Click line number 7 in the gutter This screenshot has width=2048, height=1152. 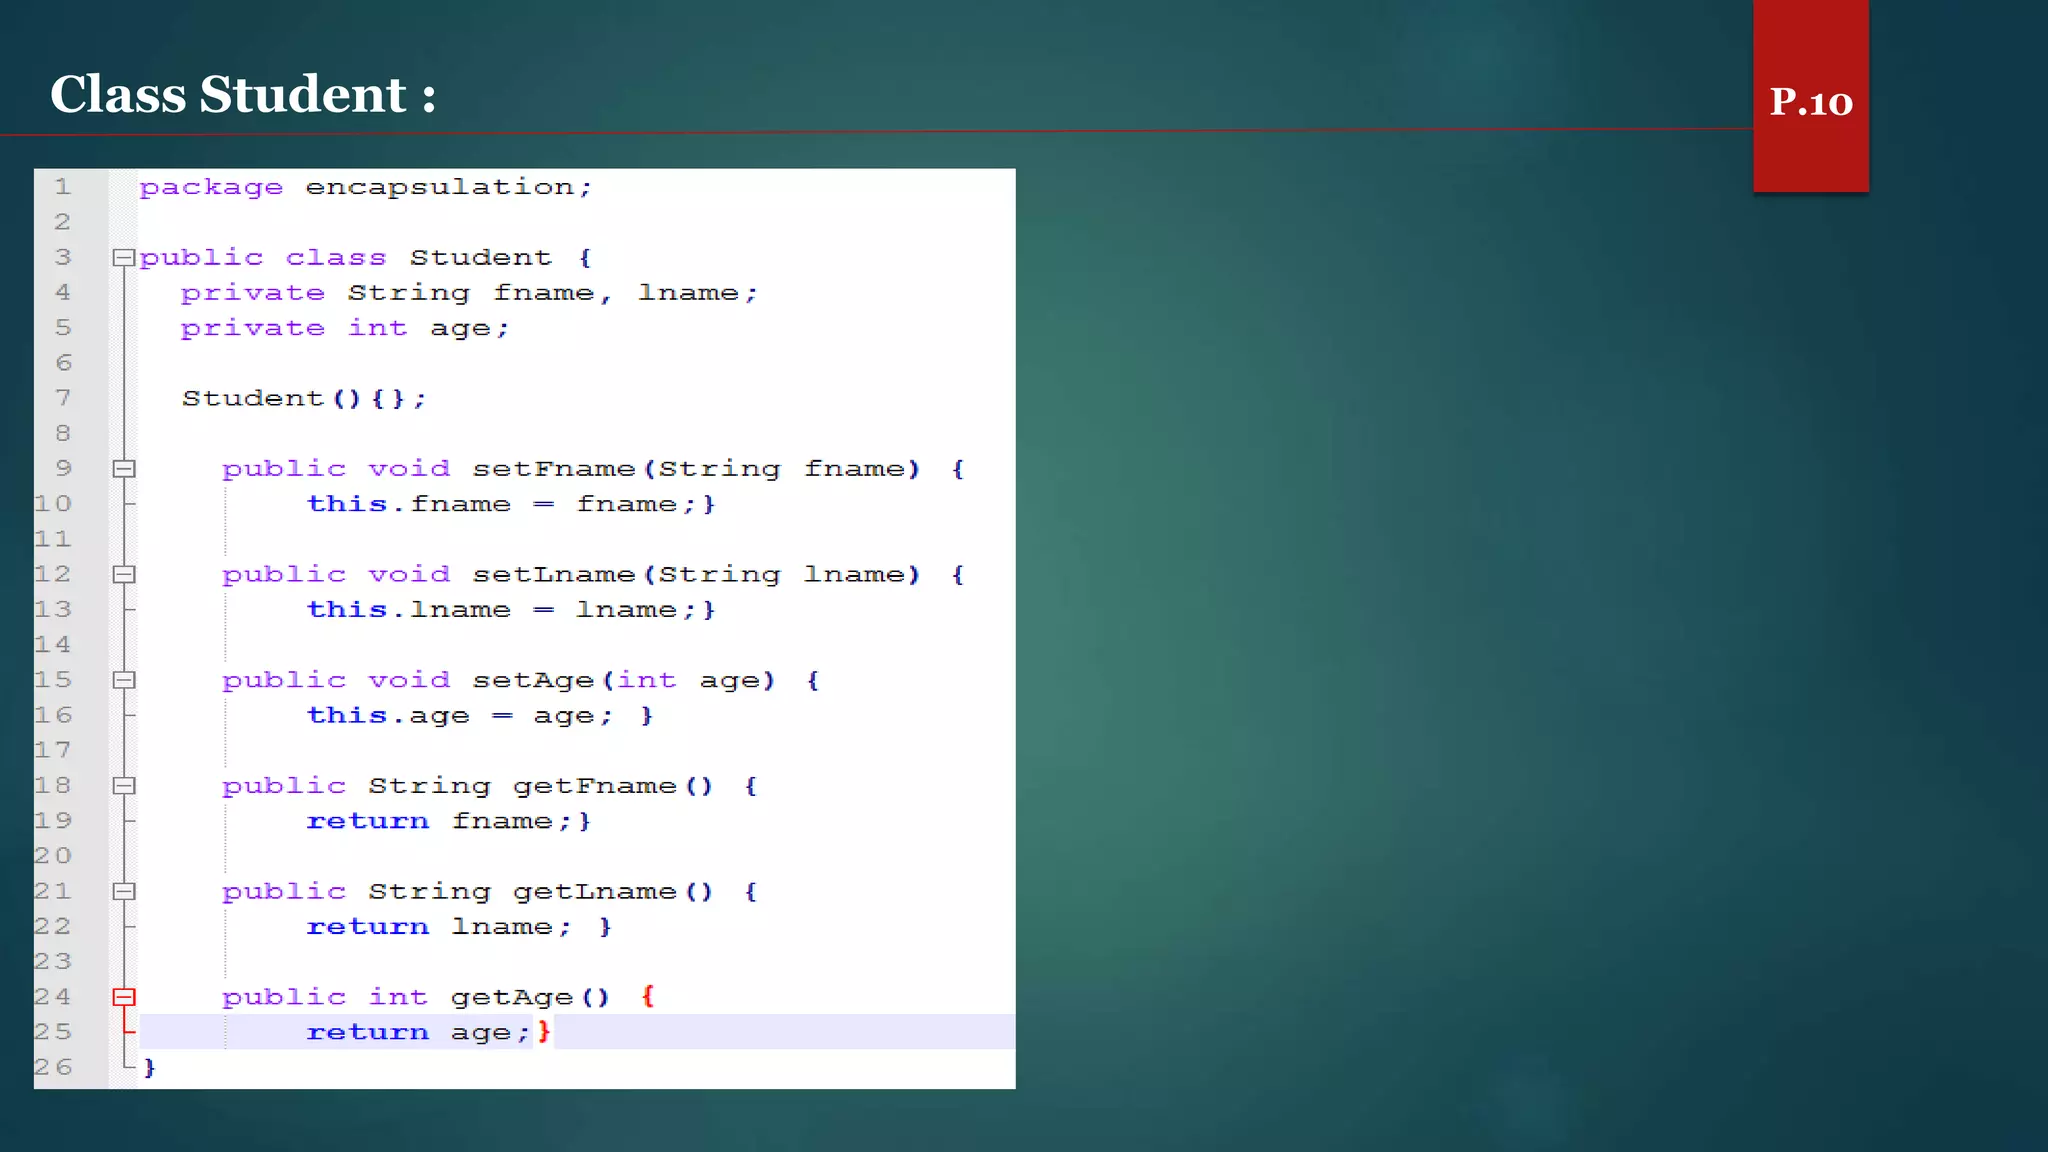click(x=63, y=398)
